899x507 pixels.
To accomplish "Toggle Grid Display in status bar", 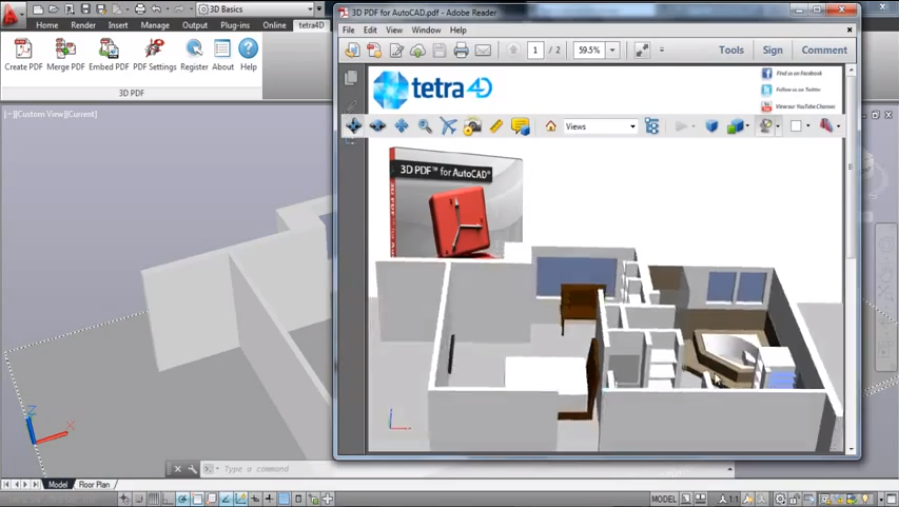I will tap(154, 499).
